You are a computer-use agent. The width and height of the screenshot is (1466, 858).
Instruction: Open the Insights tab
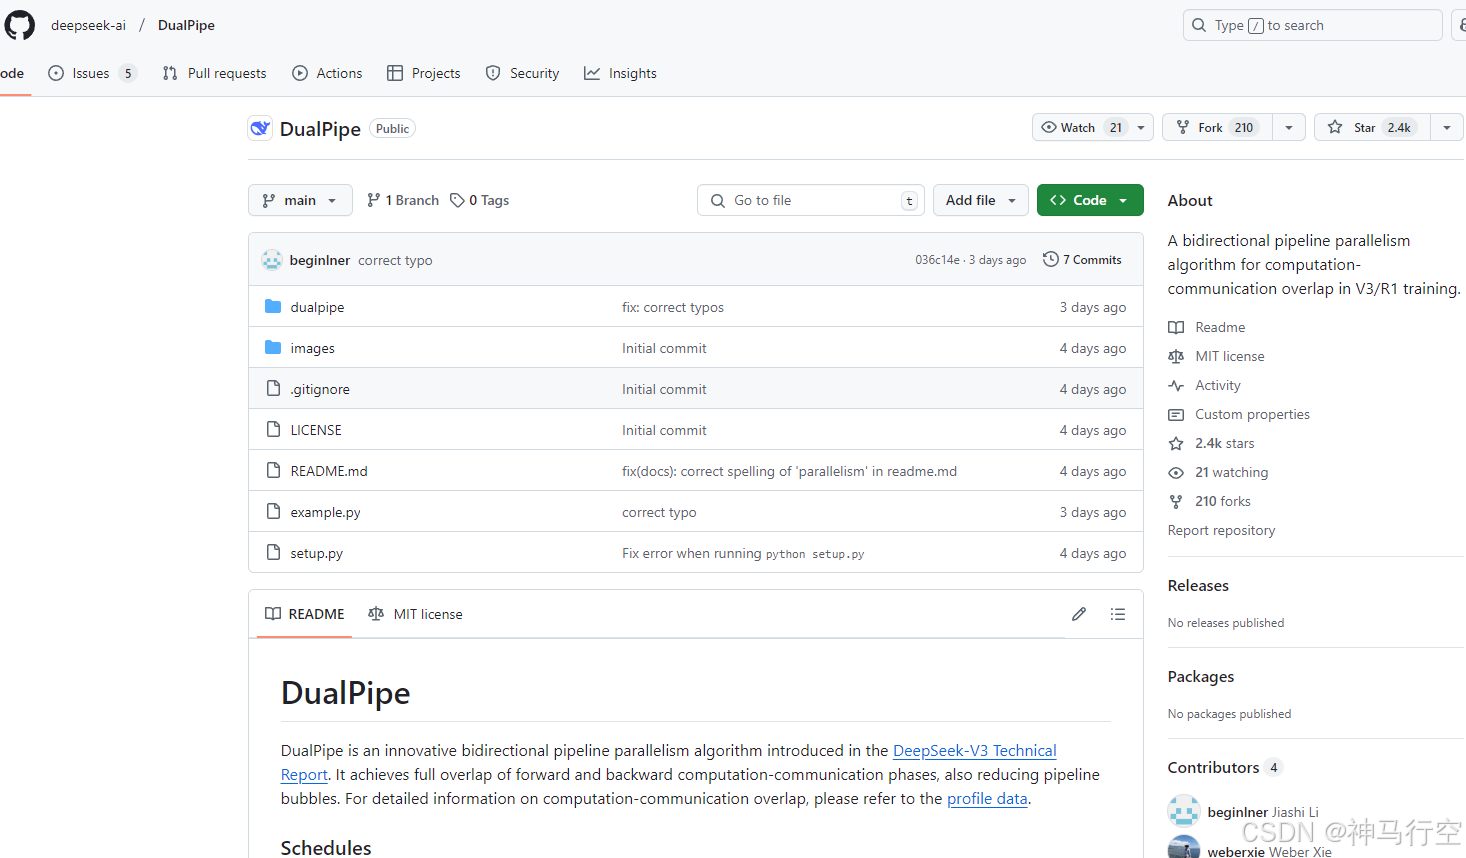[620, 73]
